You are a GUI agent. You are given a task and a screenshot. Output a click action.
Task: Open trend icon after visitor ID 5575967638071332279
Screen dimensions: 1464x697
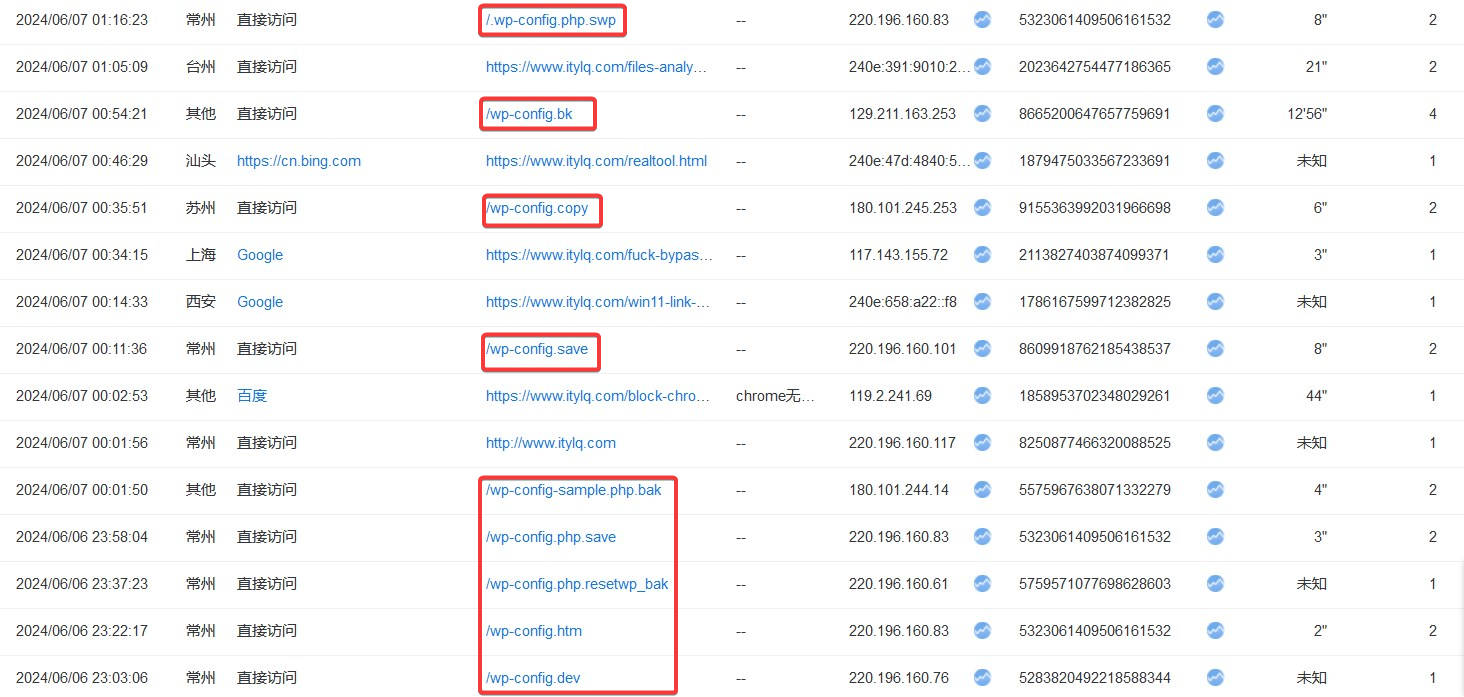[x=1215, y=489]
